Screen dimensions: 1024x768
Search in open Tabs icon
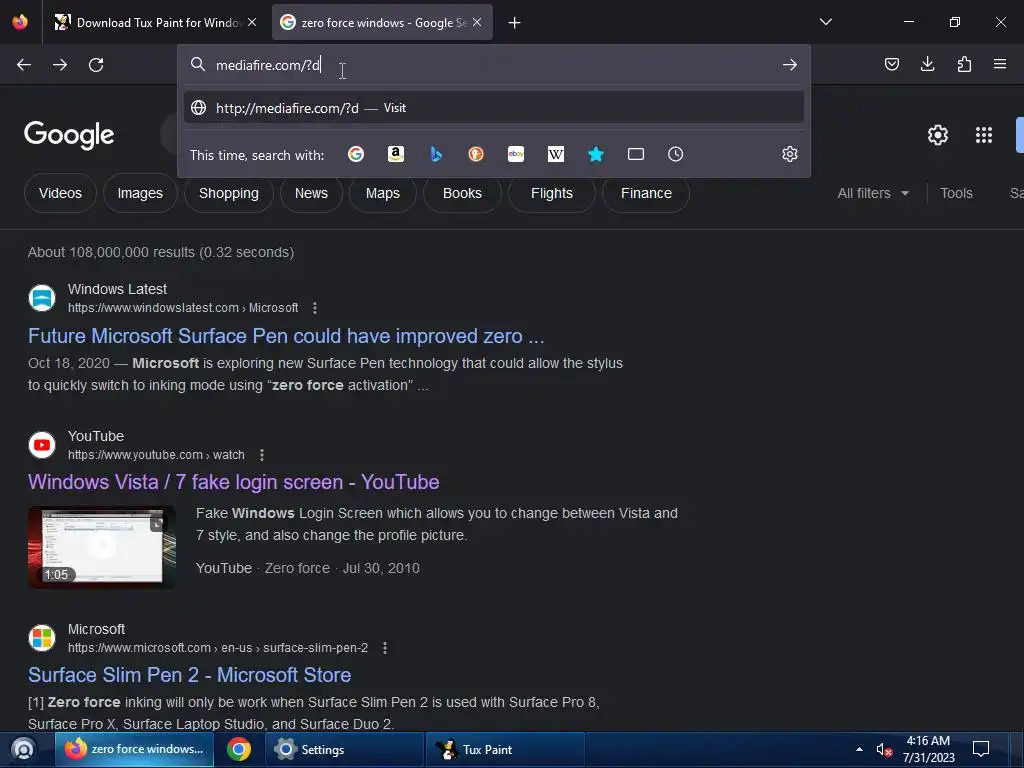(x=635, y=154)
